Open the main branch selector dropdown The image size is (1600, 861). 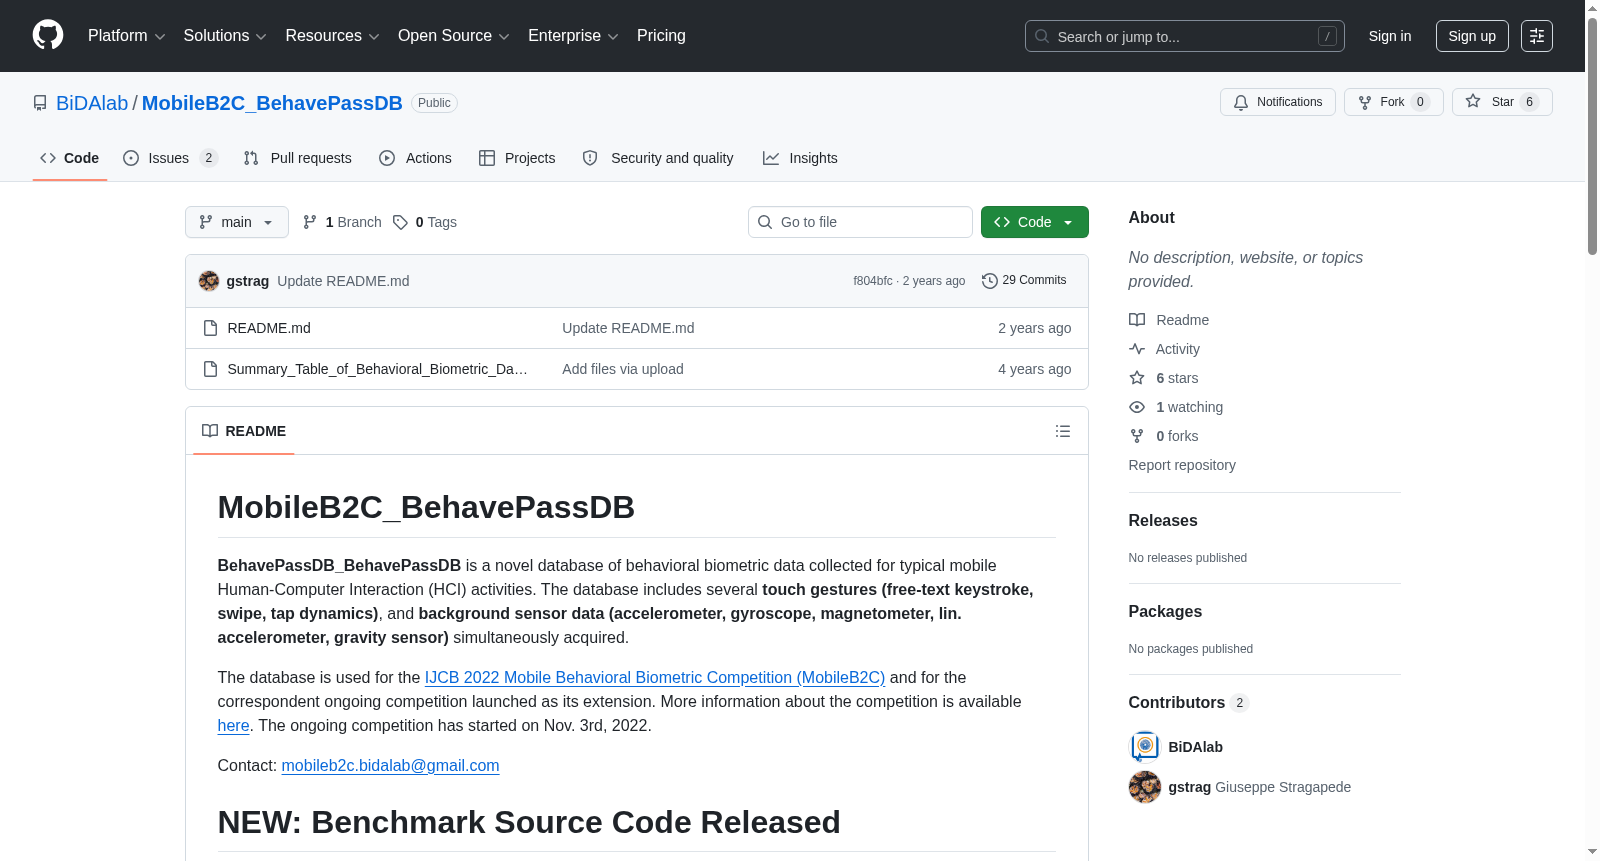(237, 222)
